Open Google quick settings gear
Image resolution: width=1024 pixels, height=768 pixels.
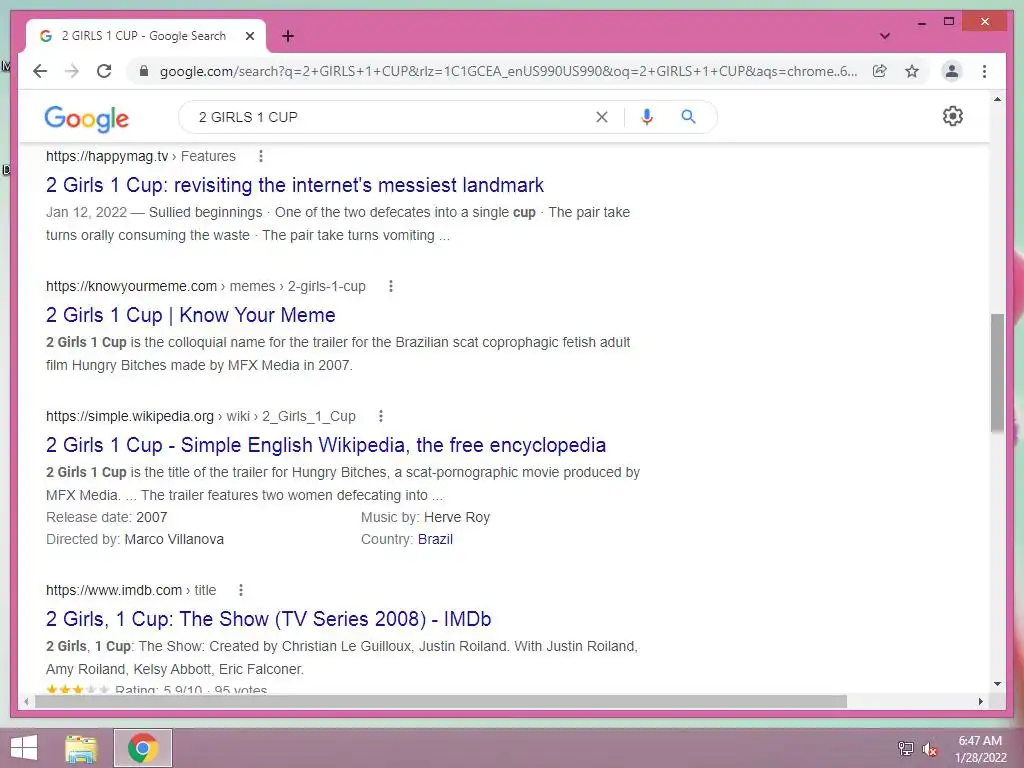pyautogui.click(x=953, y=116)
